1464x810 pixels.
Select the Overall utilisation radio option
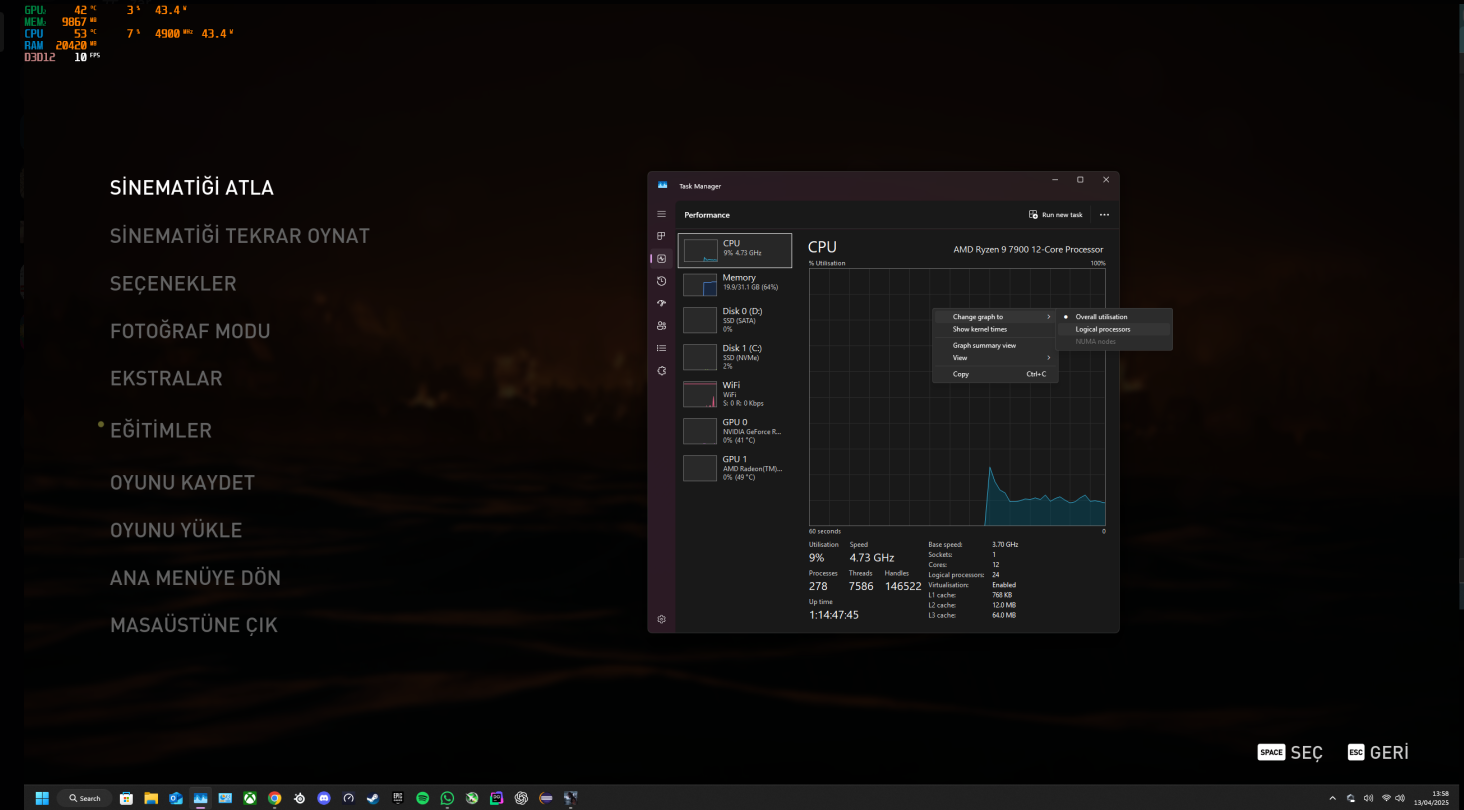tap(1101, 317)
